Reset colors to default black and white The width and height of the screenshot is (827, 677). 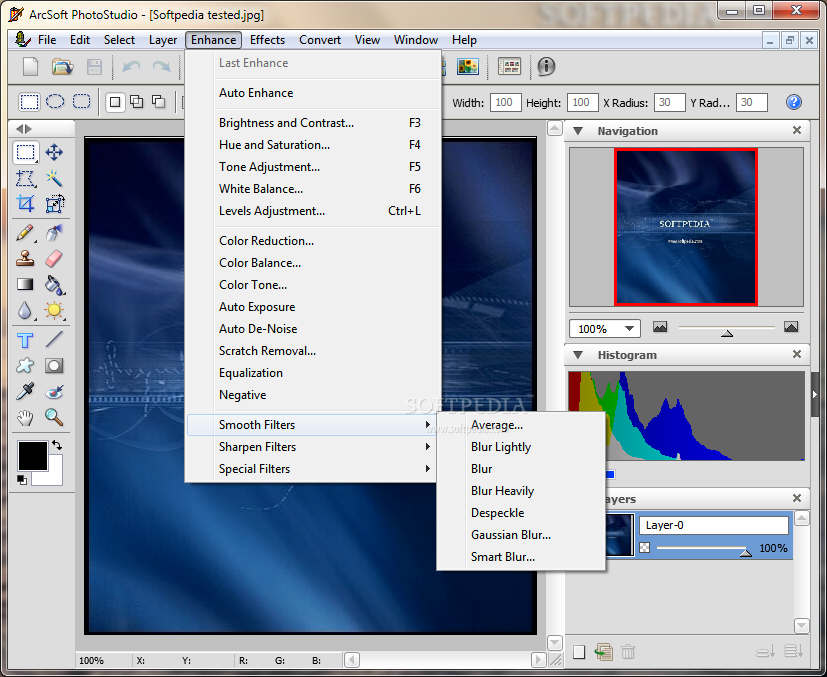point(22,480)
